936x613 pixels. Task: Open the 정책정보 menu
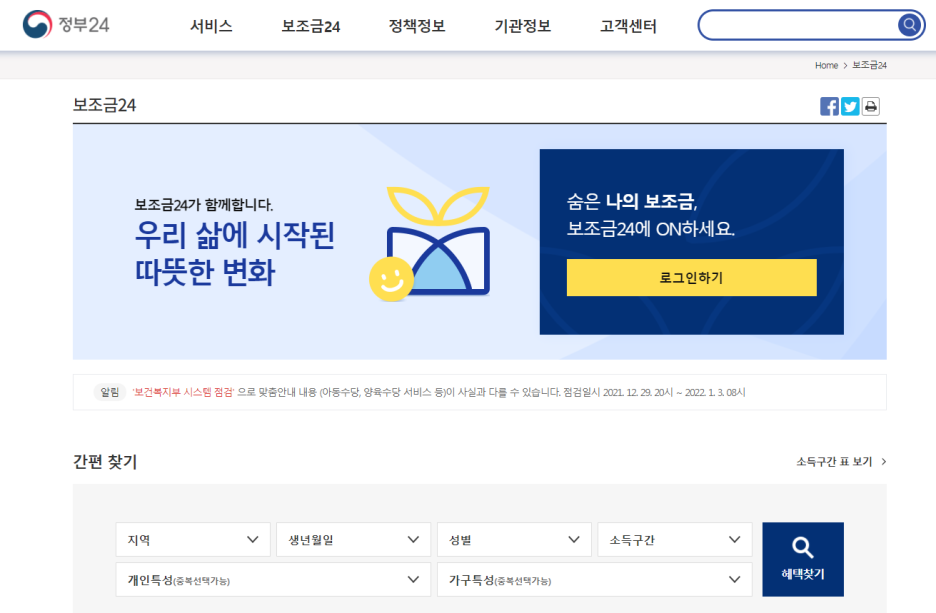click(417, 26)
